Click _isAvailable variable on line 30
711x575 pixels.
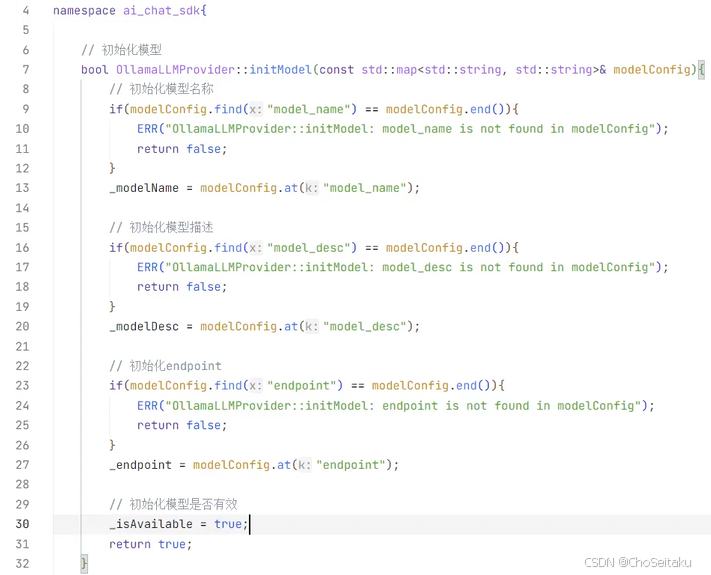coord(151,524)
